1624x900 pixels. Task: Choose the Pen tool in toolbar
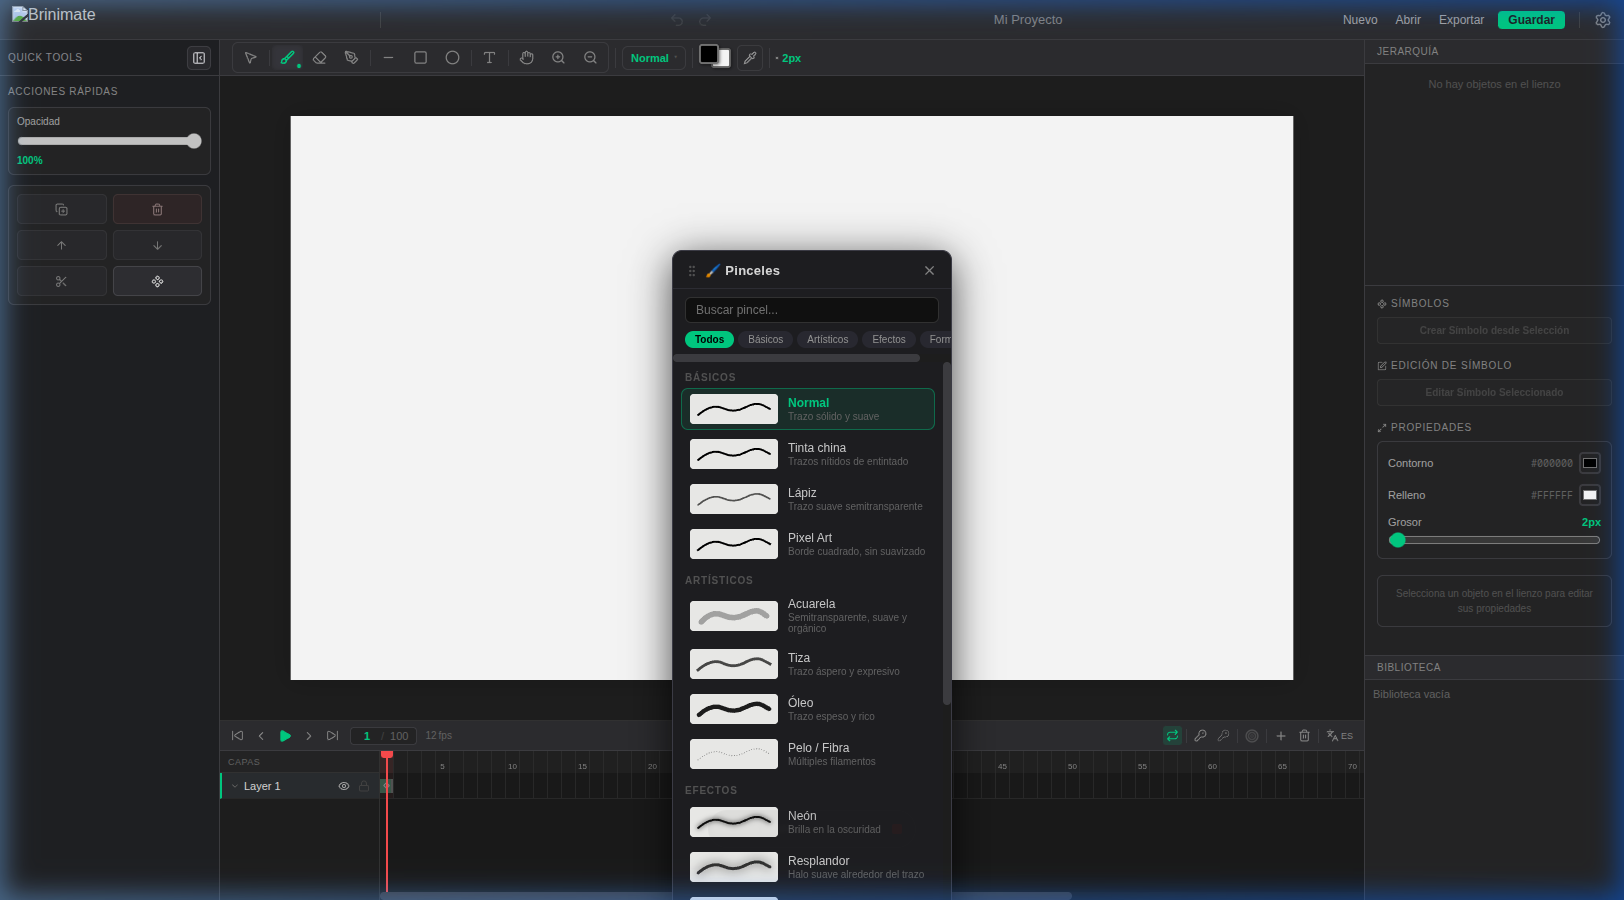(x=351, y=58)
